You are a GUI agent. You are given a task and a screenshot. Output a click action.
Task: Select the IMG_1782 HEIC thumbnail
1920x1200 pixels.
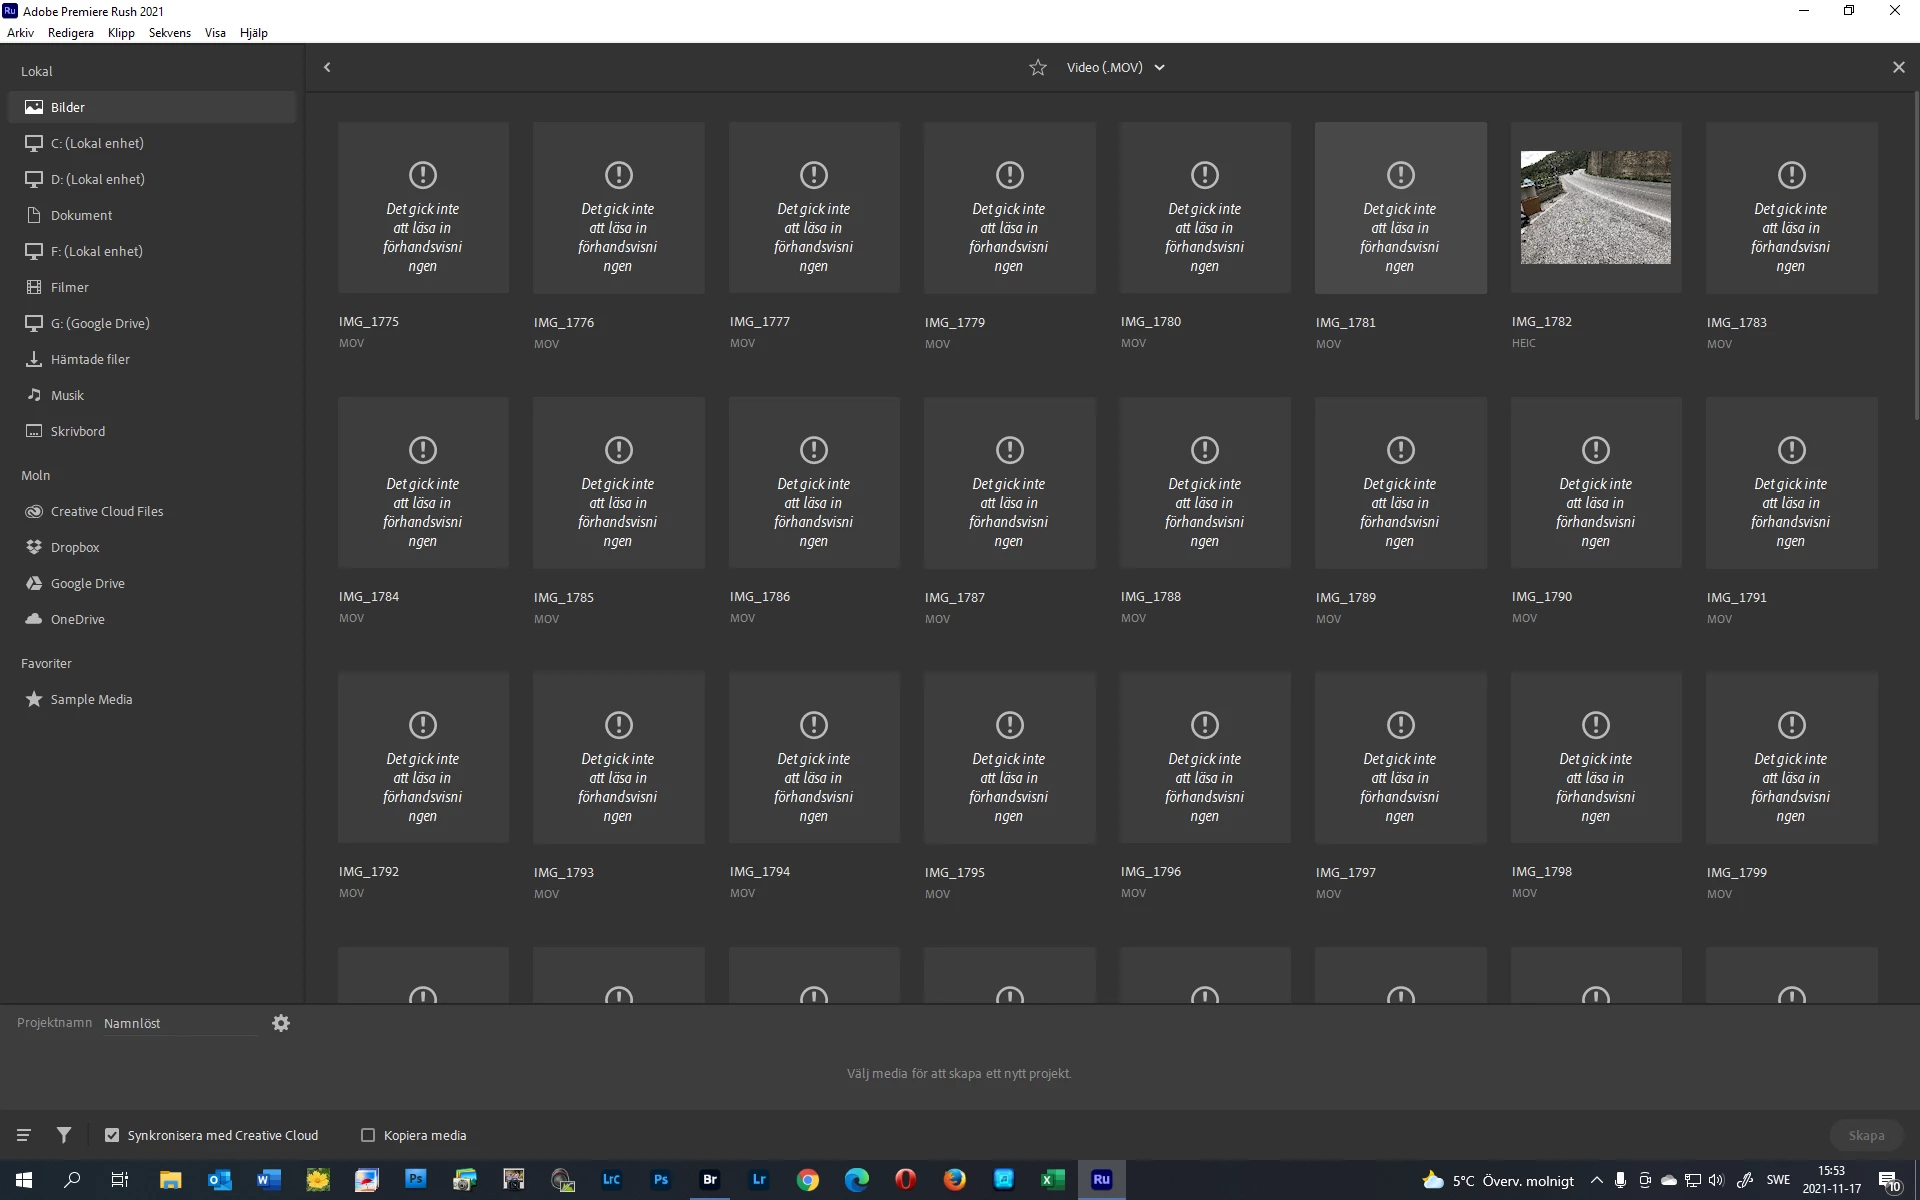1595,208
